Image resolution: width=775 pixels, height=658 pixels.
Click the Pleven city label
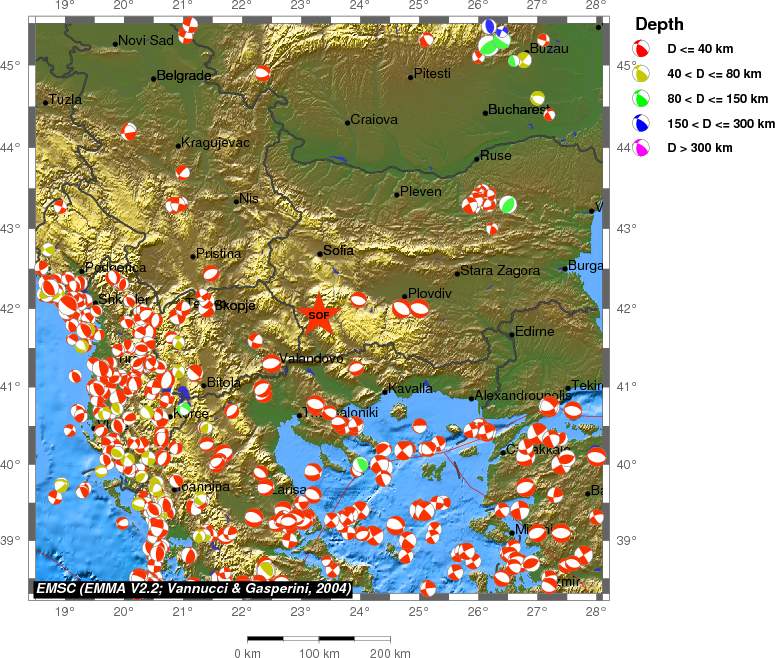pos(421,191)
